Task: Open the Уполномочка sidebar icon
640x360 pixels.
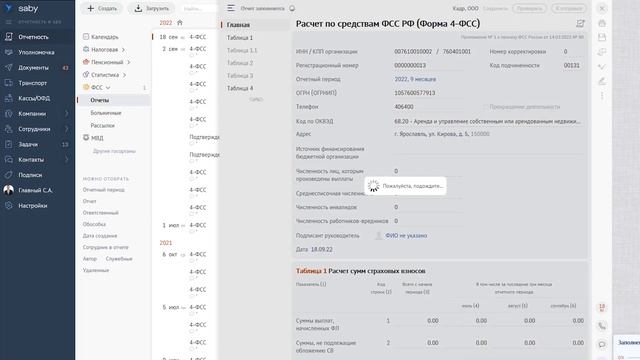Action: tap(9, 52)
